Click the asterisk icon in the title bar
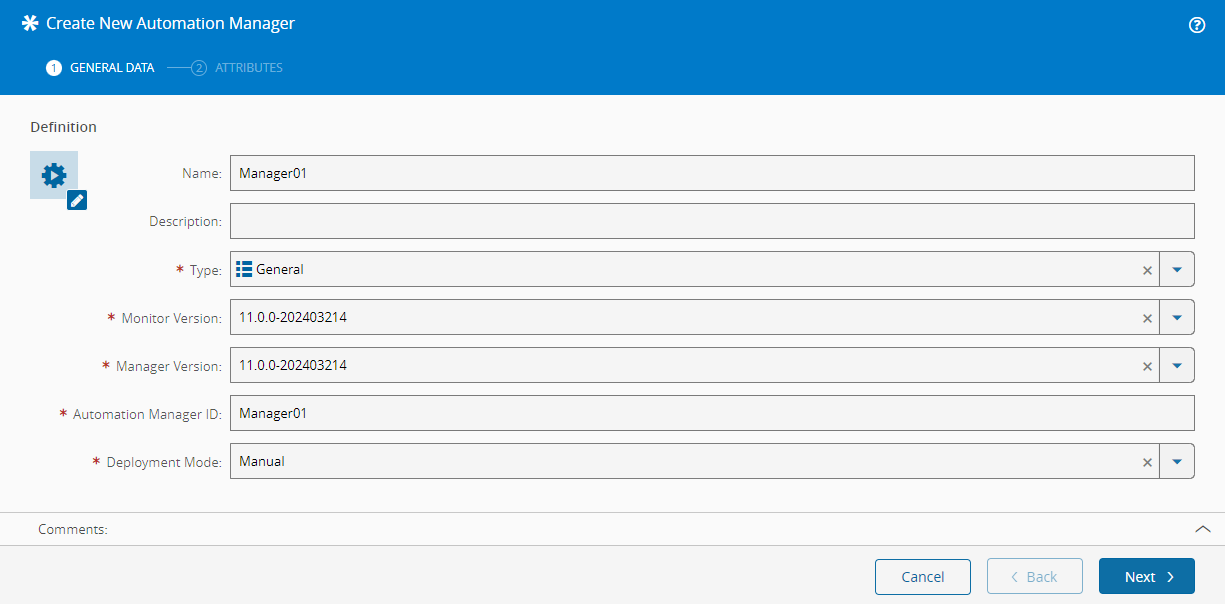Screen dimensions: 1225x604 tap(30, 23)
